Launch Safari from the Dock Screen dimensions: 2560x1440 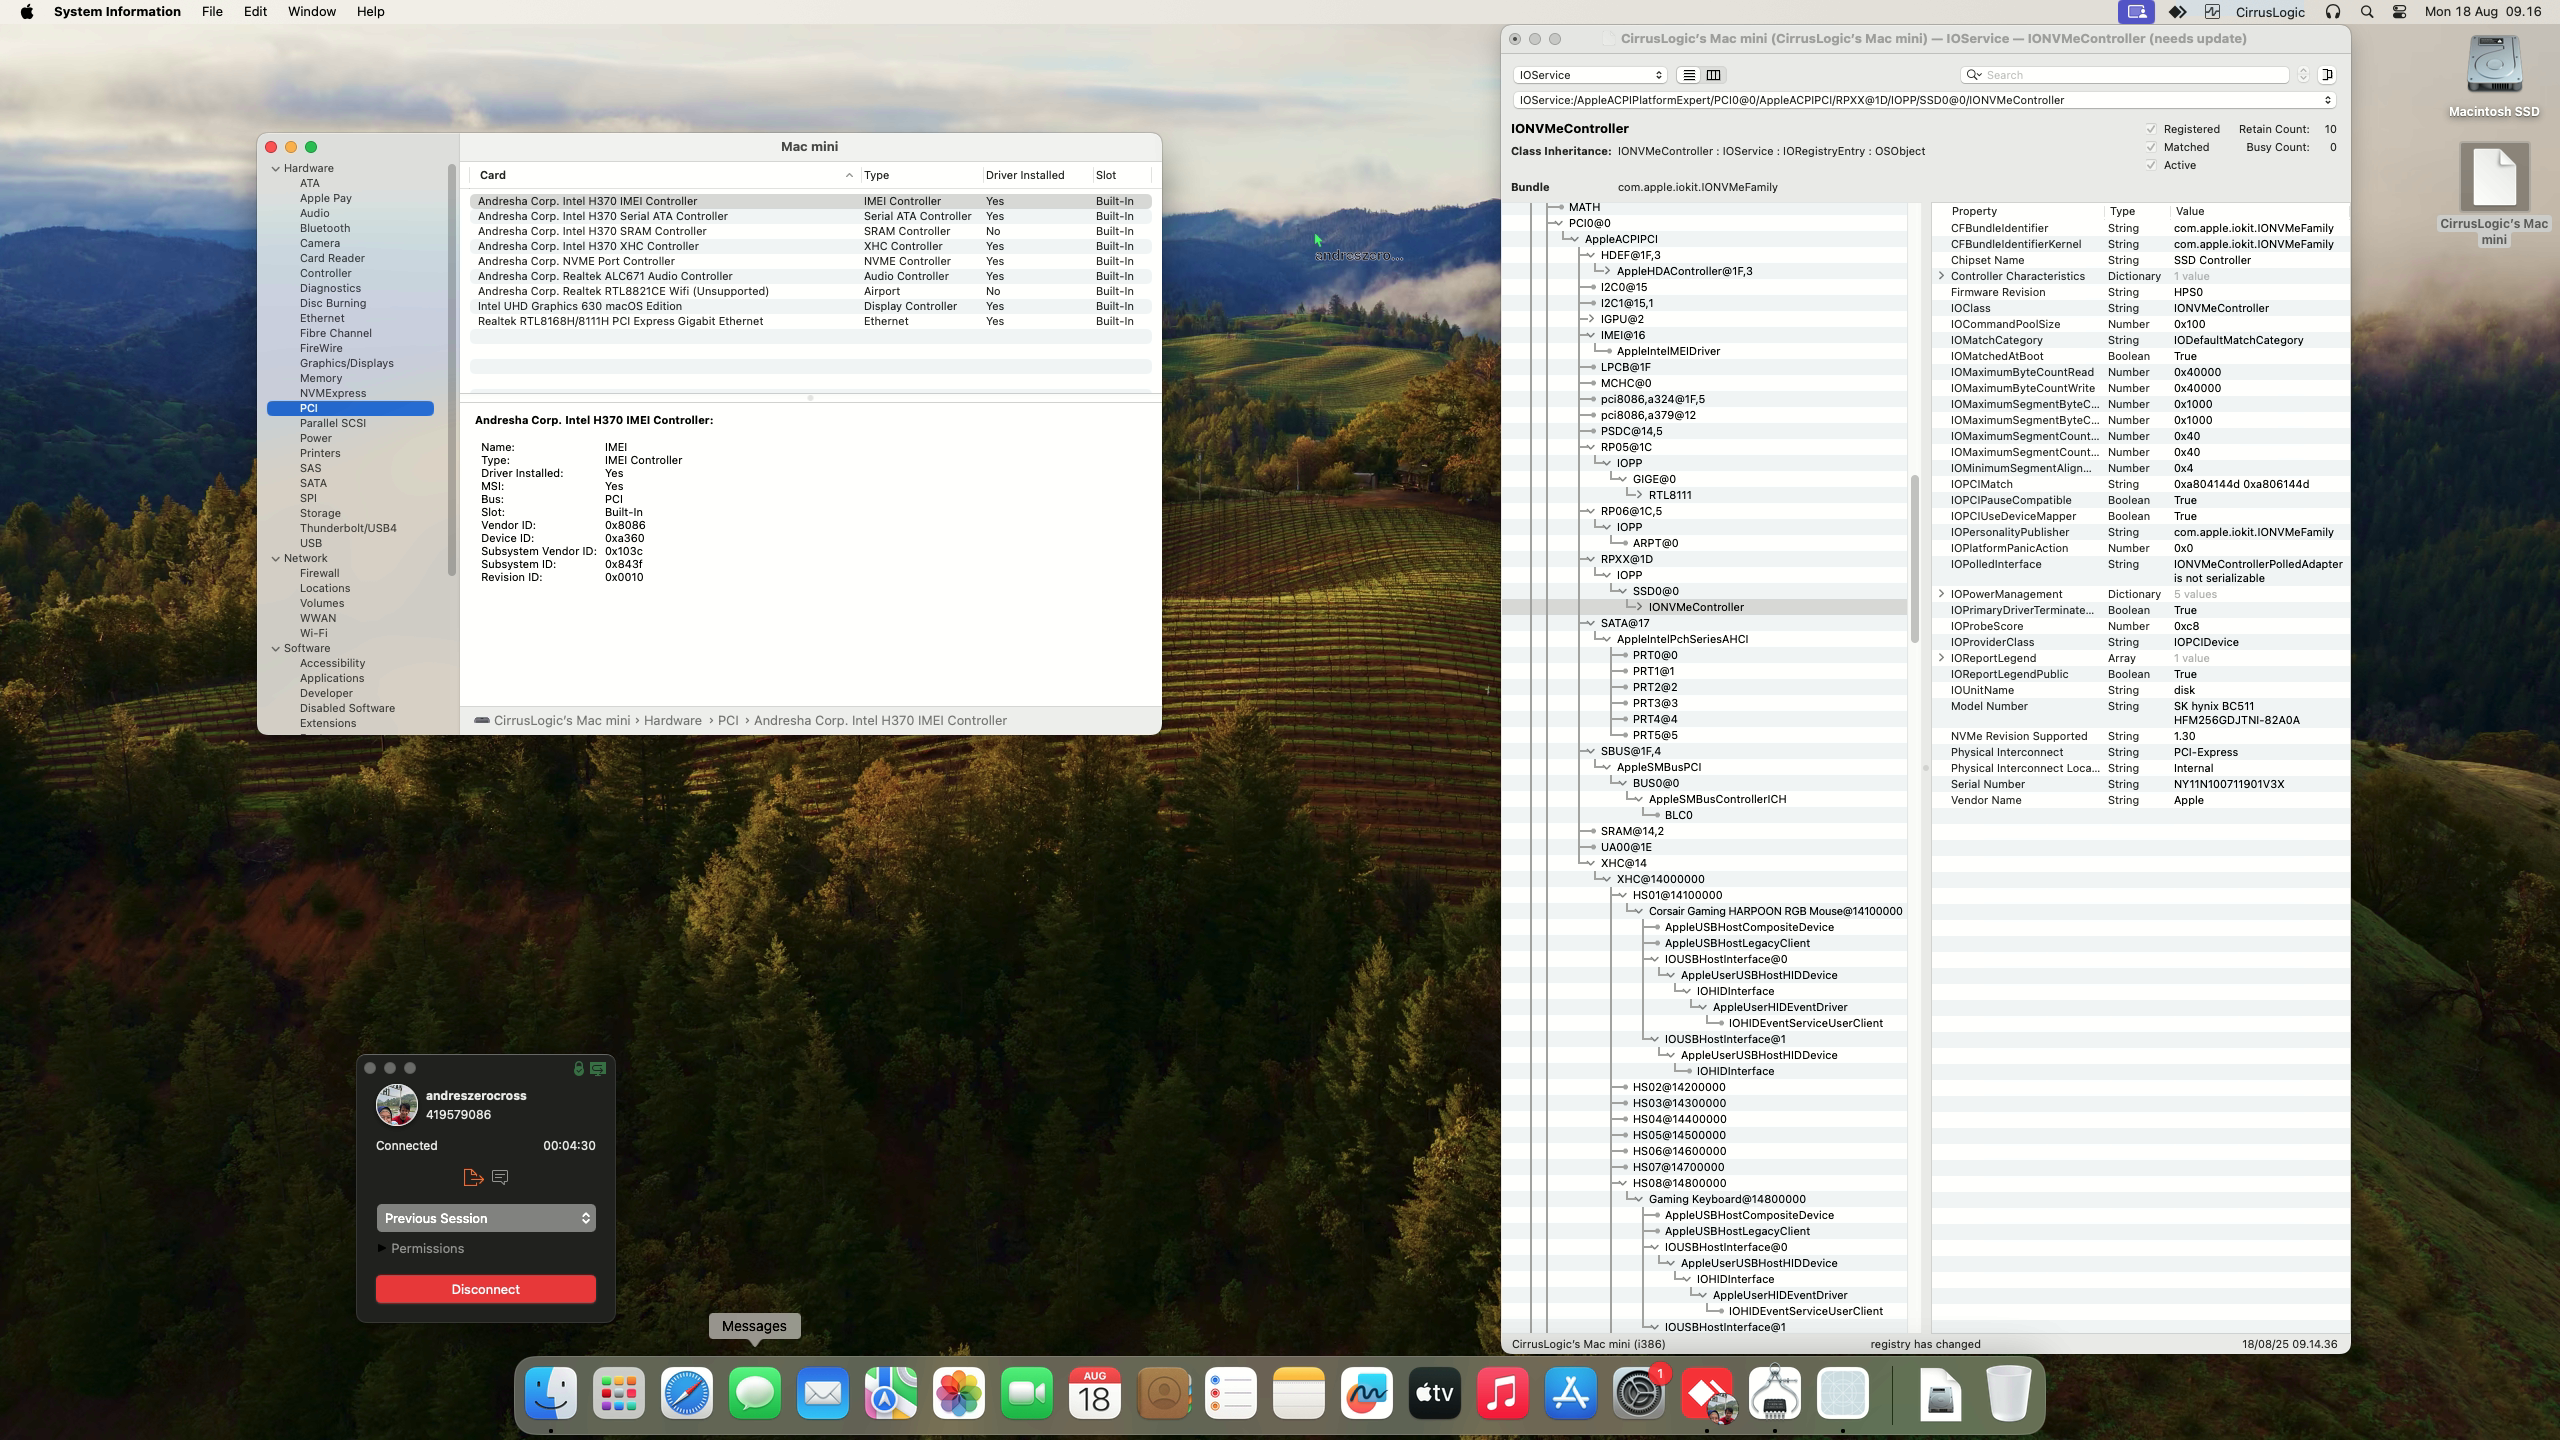coord(686,1393)
